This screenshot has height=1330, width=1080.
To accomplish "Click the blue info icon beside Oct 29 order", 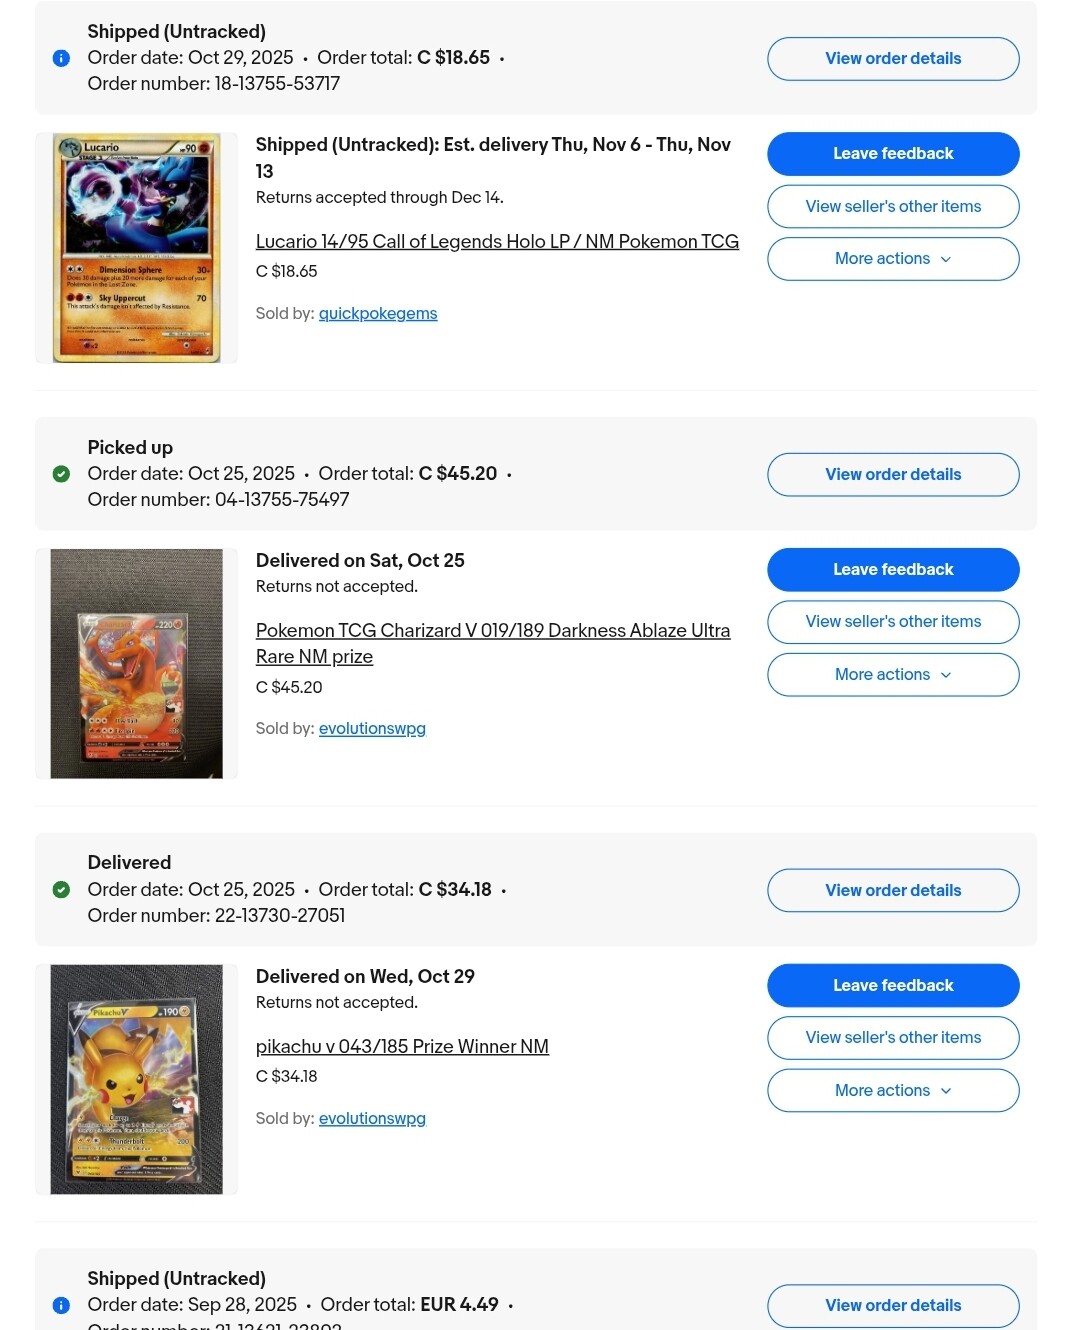I will pyautogui.click(x=61, y=58).
